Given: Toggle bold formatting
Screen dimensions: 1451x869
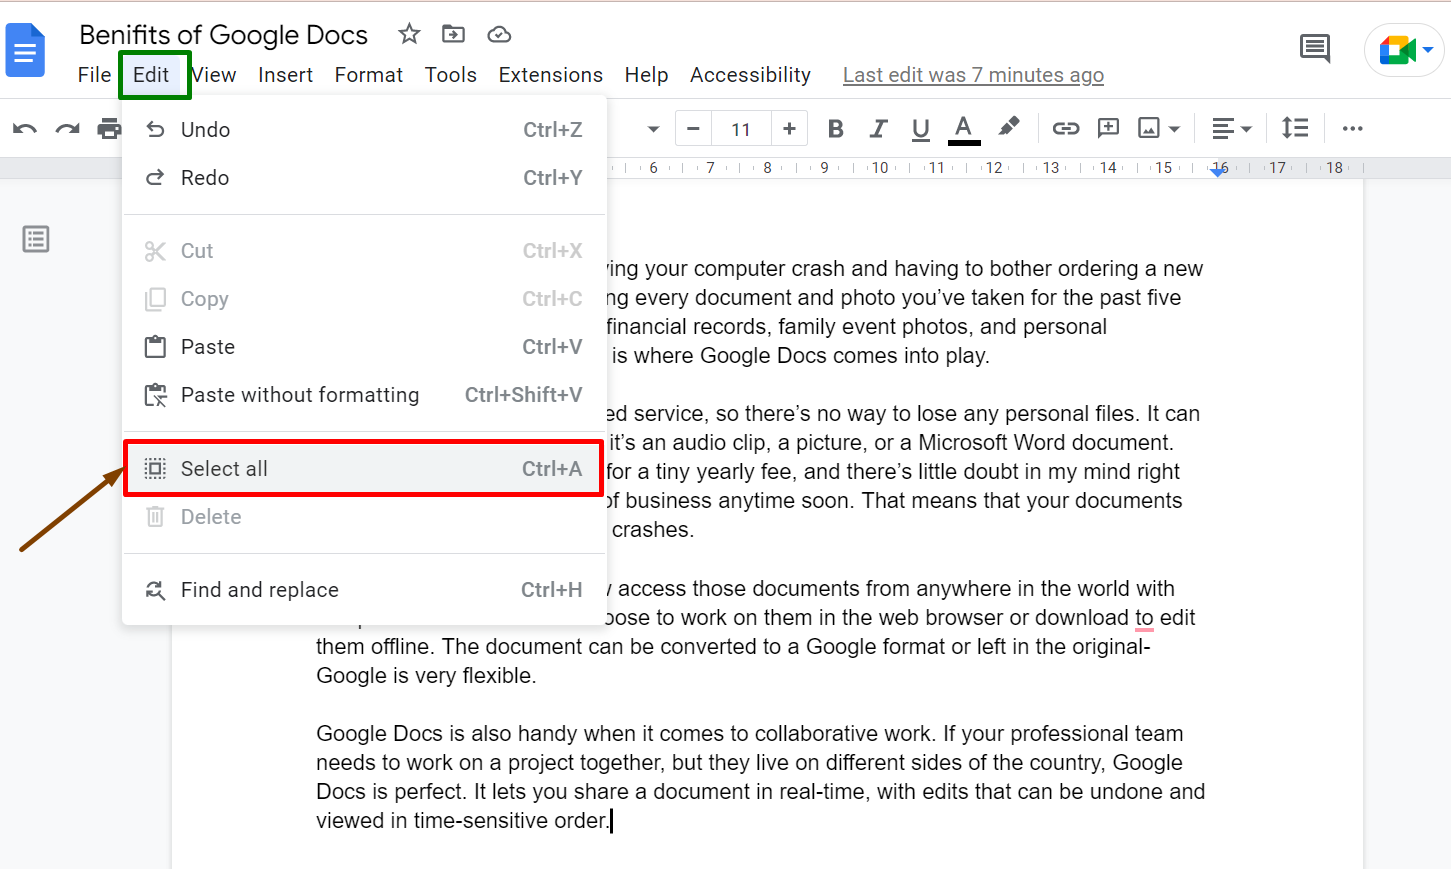Looking at the screenshot, I should (x=835, y=128).
